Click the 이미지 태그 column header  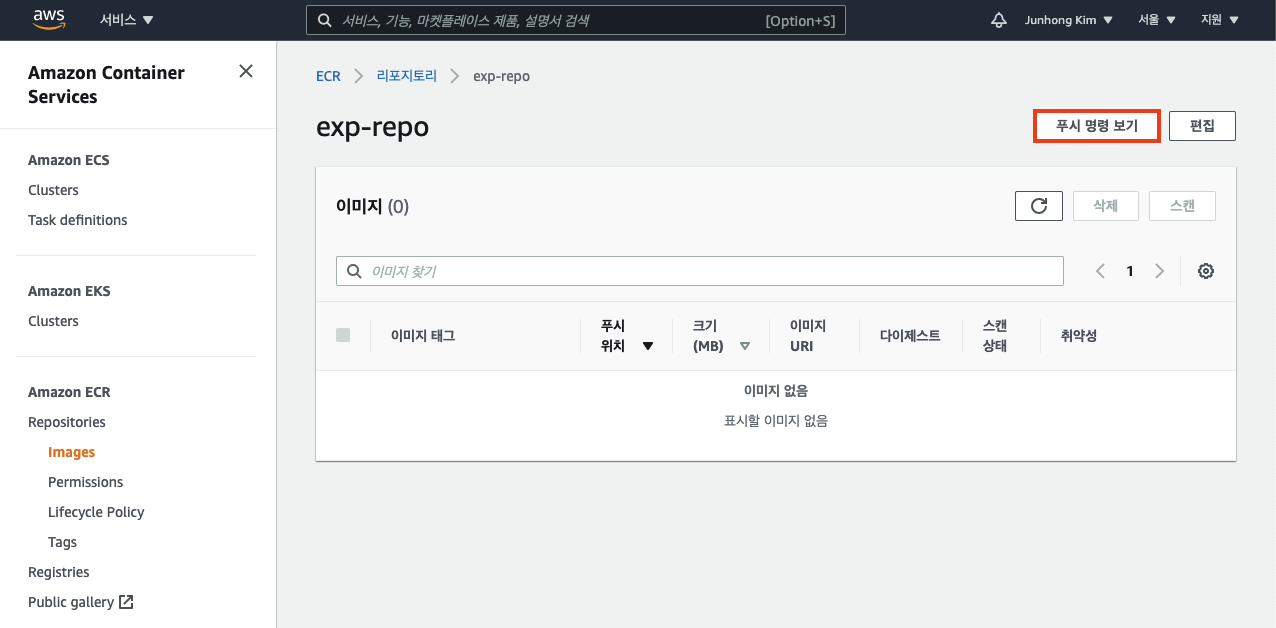coord(423,336)
